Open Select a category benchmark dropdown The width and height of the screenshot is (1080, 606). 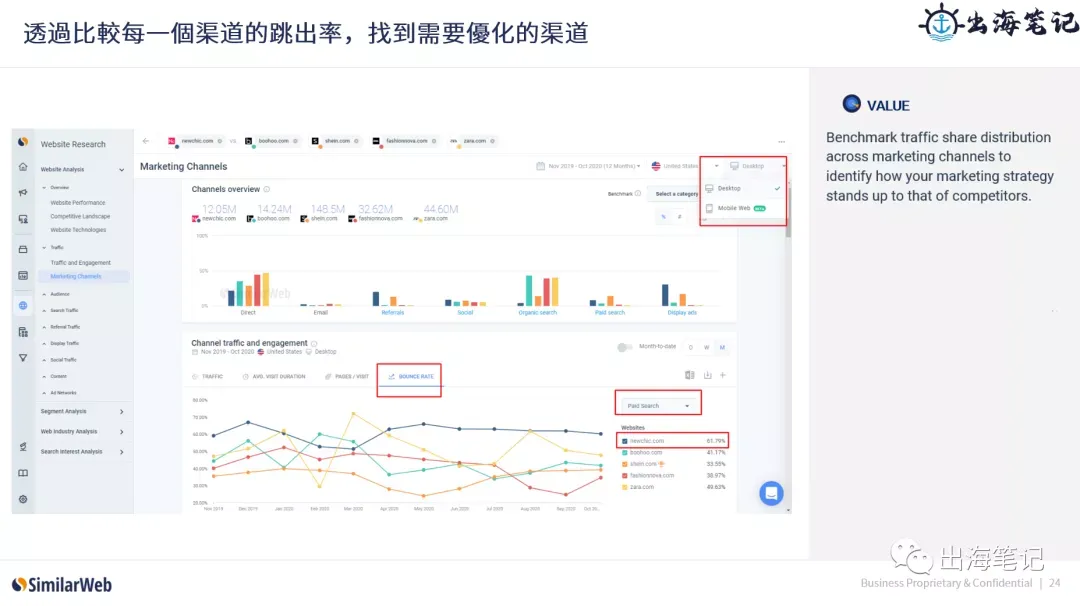point(676,194)
